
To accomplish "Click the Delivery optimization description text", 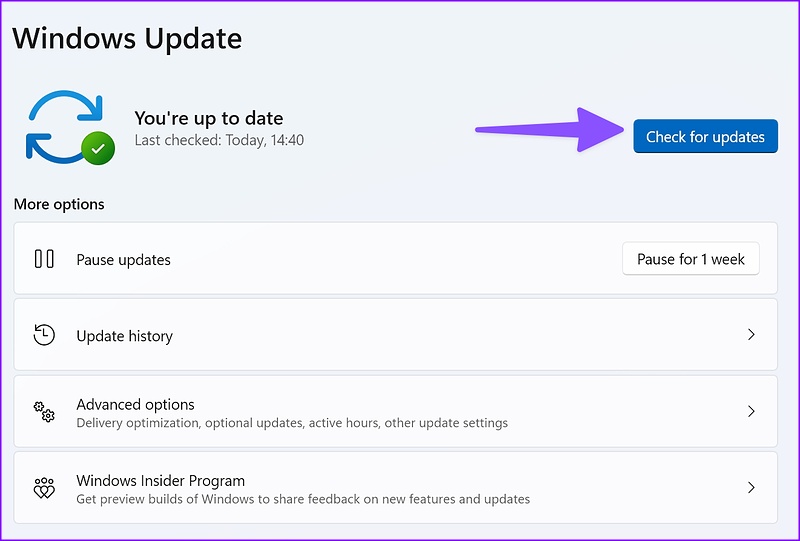I will click(x=292, y=423).
